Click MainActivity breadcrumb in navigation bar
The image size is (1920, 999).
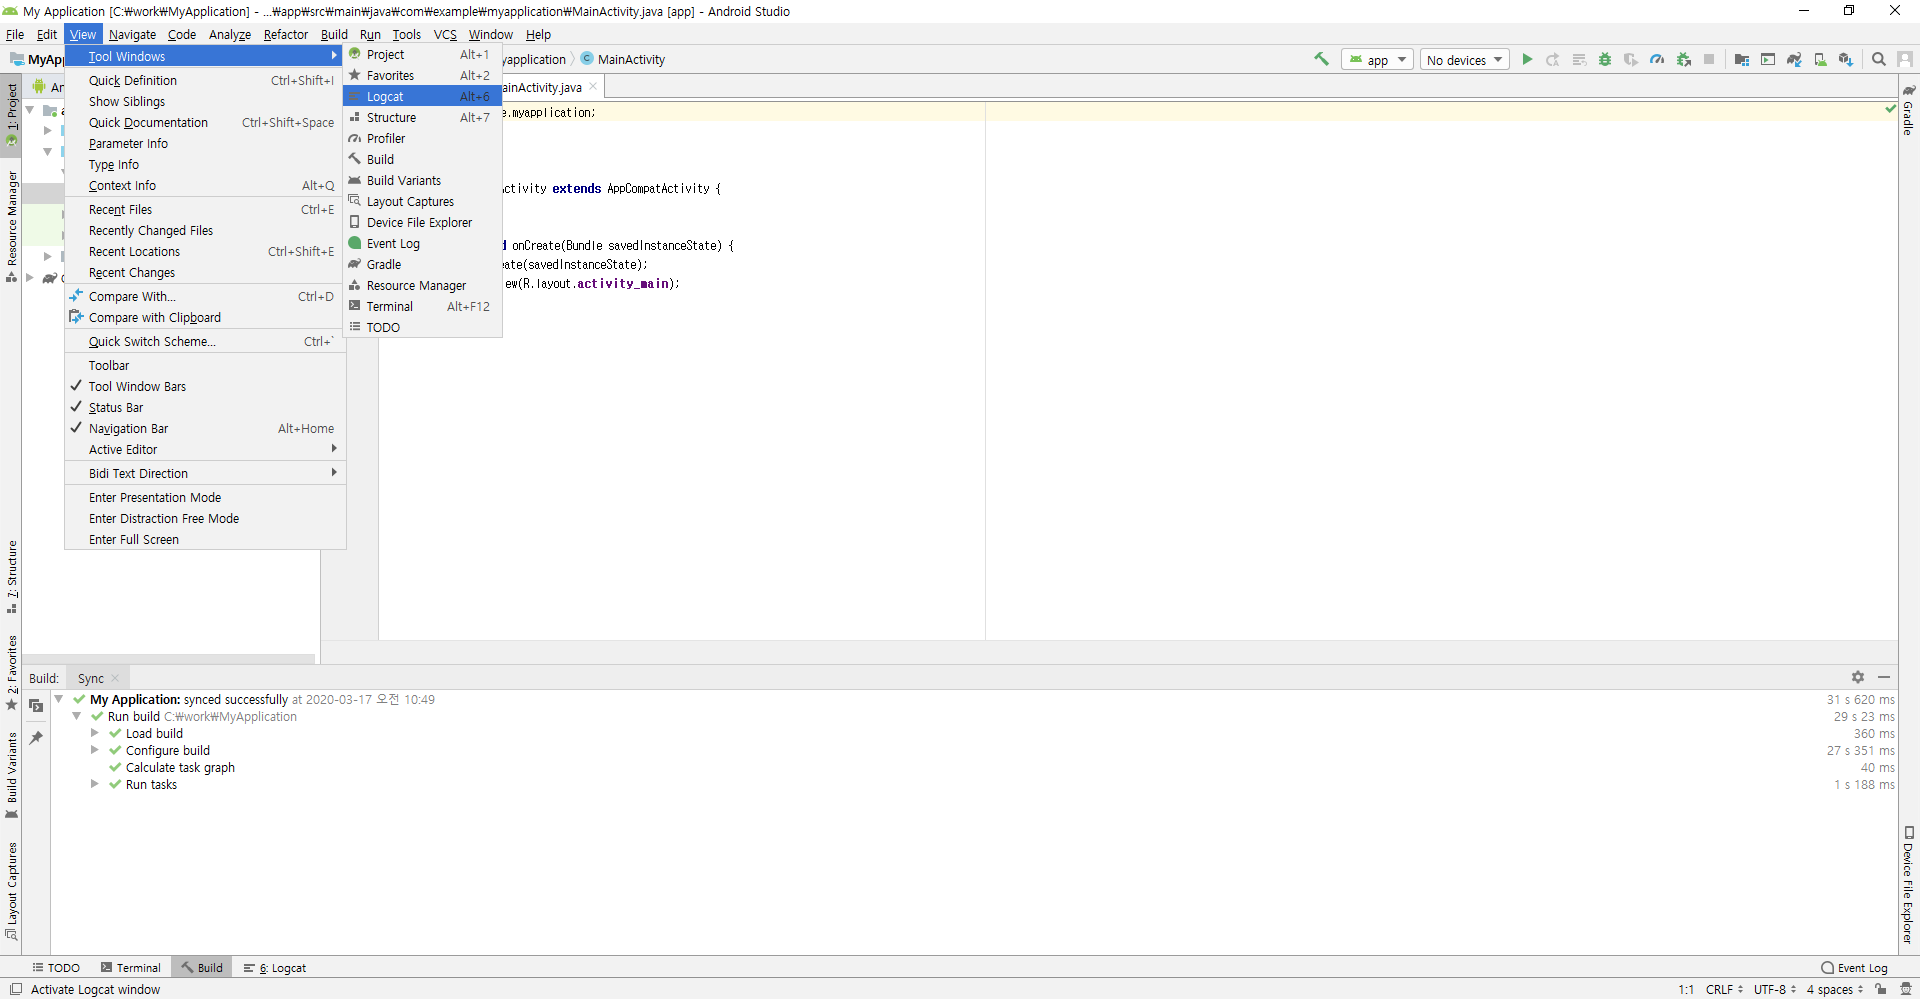(x=623, y=60)
